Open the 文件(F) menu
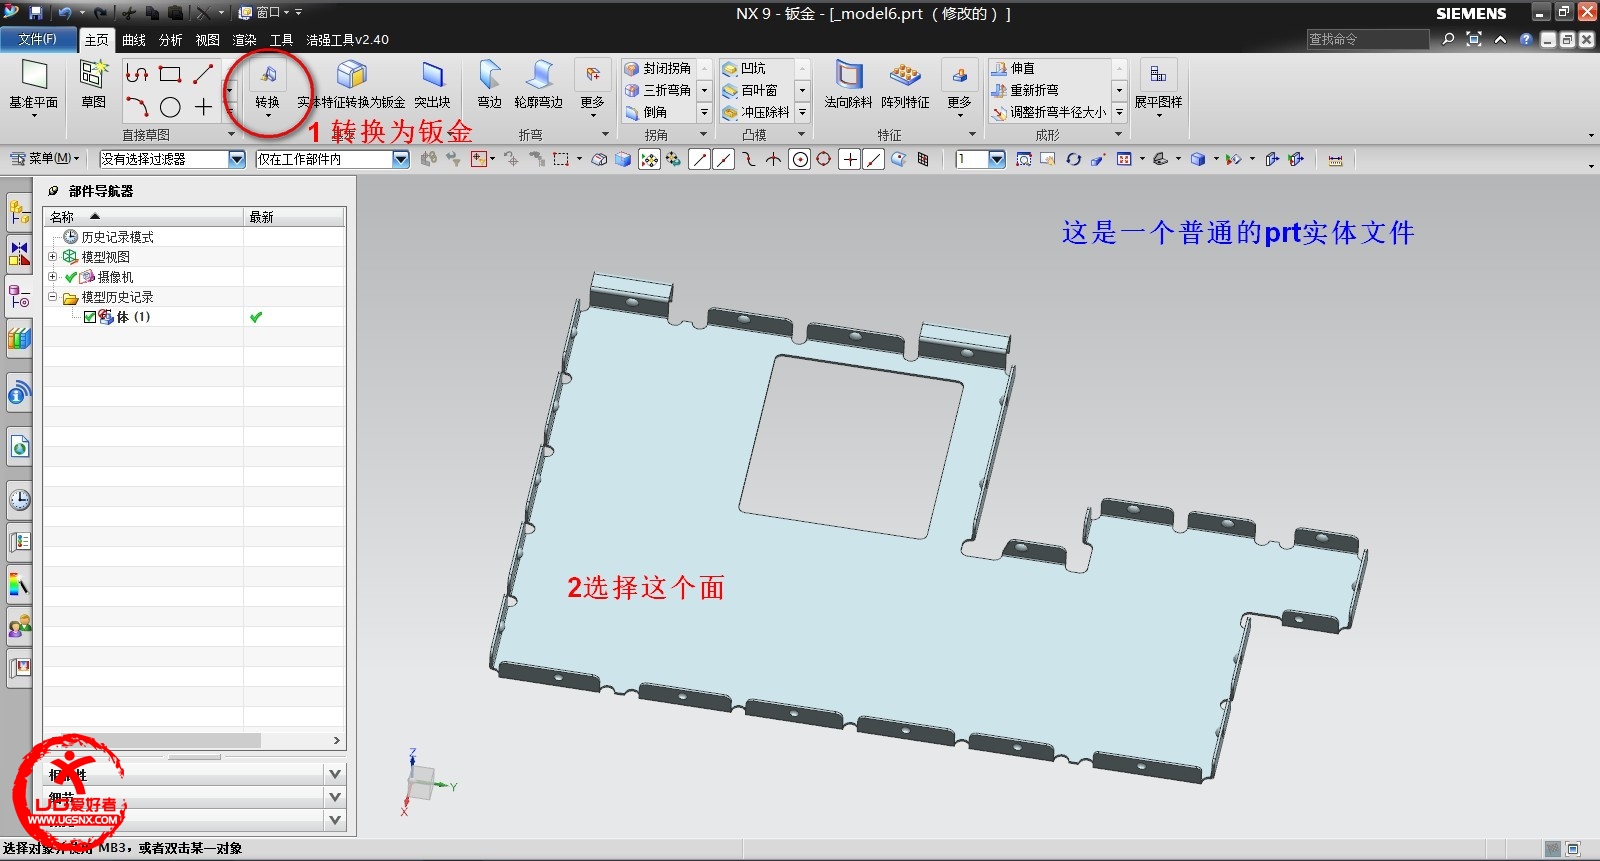 (38, 39)
